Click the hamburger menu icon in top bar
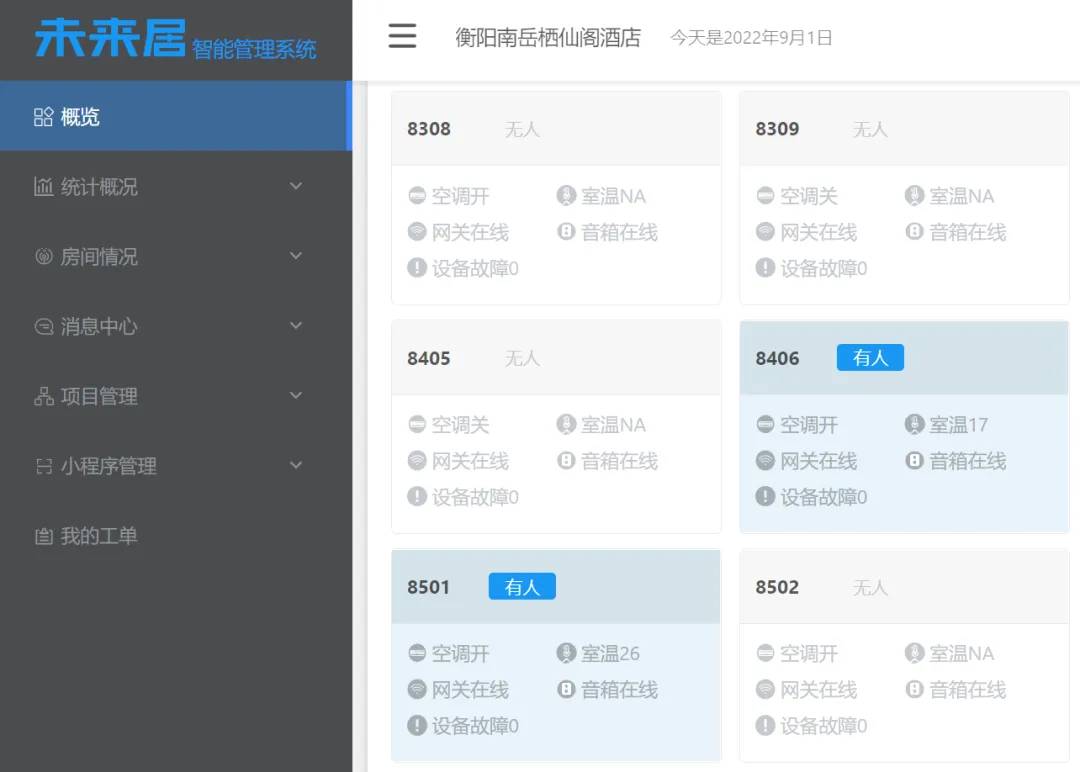This screenshot has height=772, width=1080. pyautogui.click(x=403, y=36)
